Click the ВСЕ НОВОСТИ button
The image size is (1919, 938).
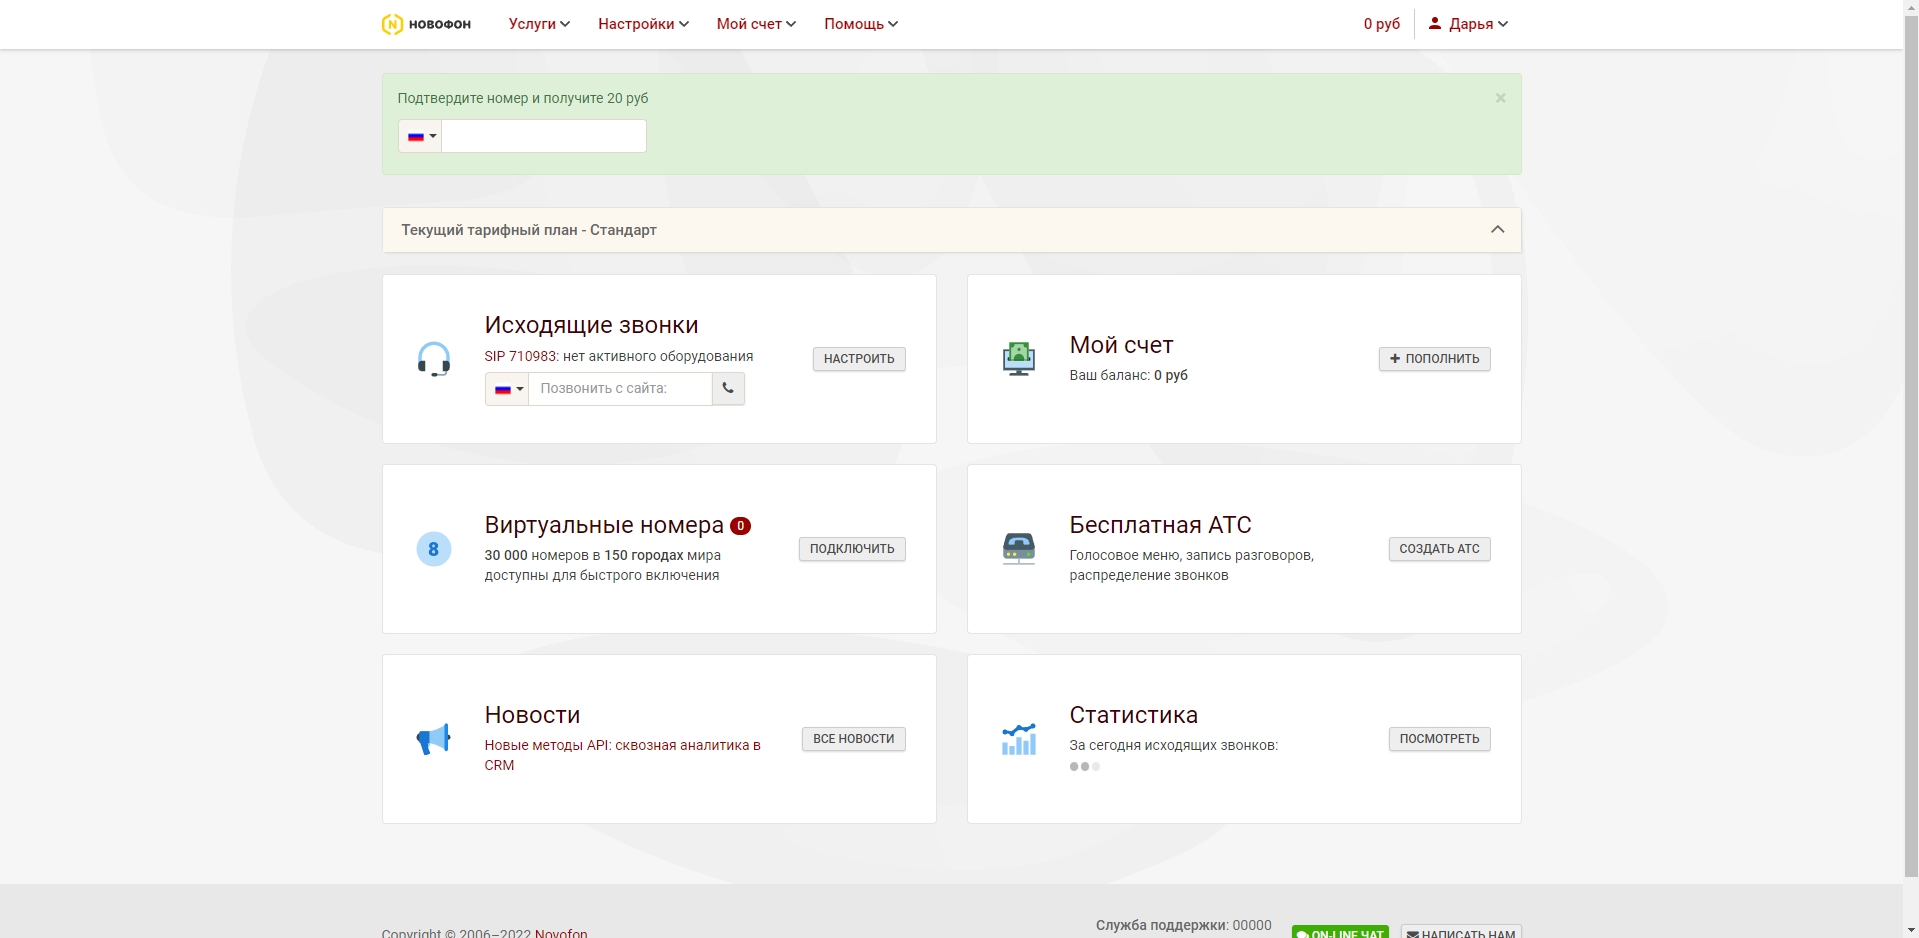[x=854, y=739]
